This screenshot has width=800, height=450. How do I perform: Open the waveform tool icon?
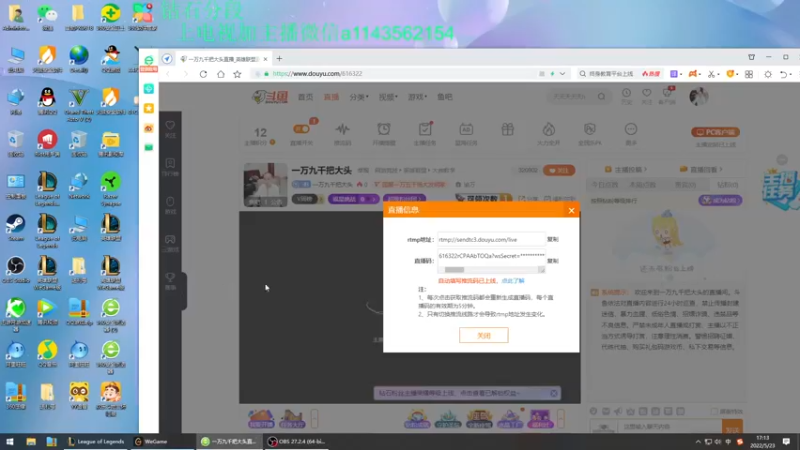pyautogui.click(x=342, y=130)
